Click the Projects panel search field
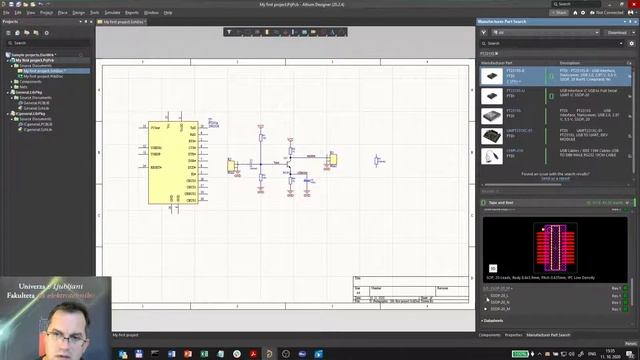Image resolution: width=640 pixels, height=360 pixels. [48, 43]
